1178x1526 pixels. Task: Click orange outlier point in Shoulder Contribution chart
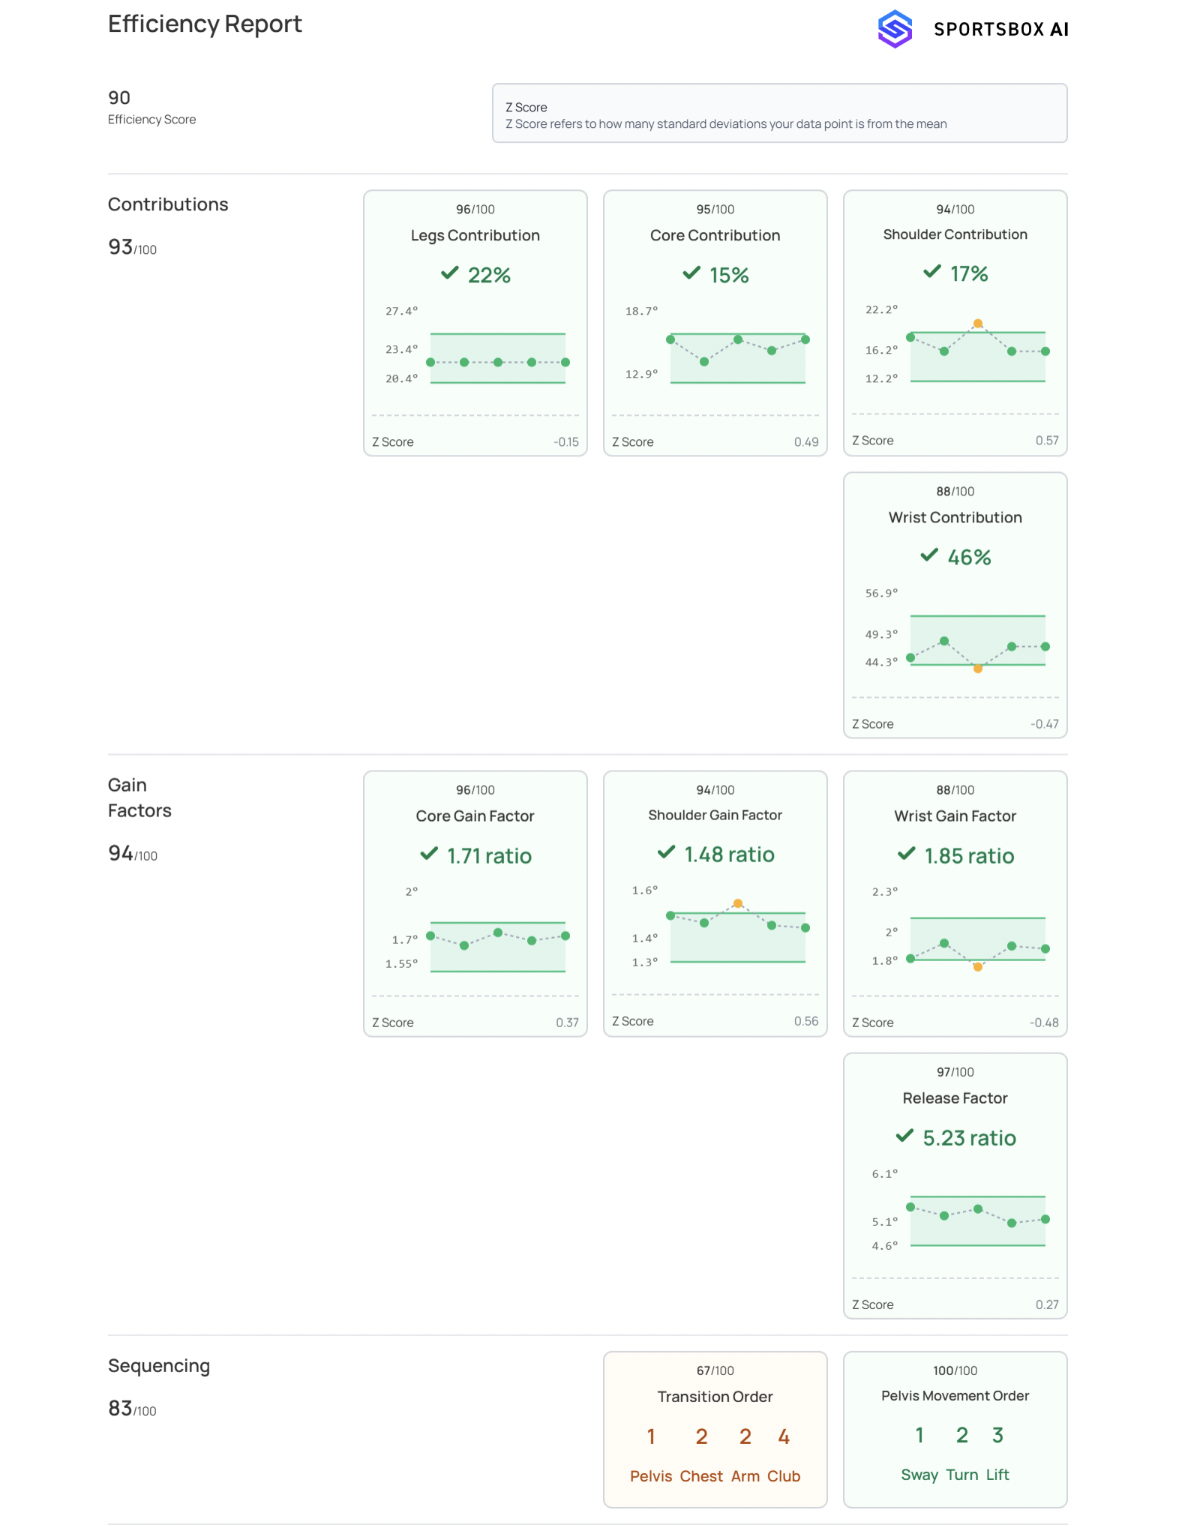(977, 323)
